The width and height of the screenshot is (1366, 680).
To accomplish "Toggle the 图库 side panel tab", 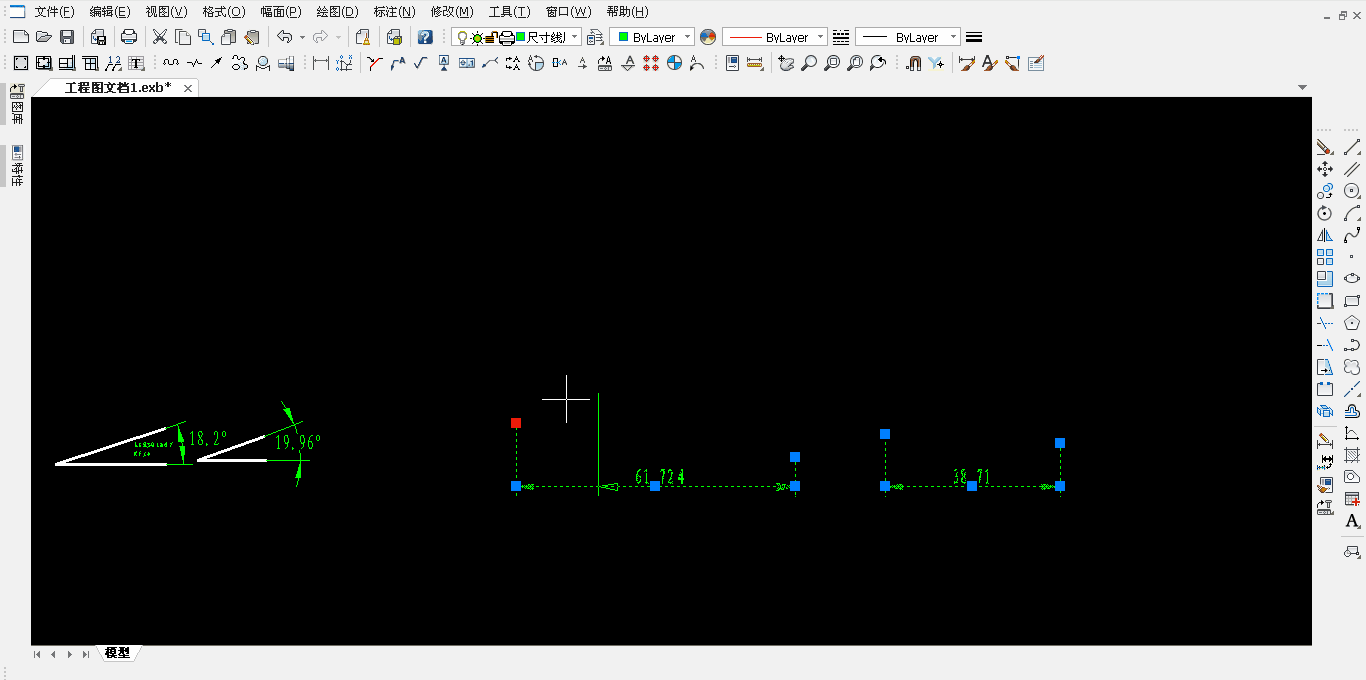I will click(17, 105).
